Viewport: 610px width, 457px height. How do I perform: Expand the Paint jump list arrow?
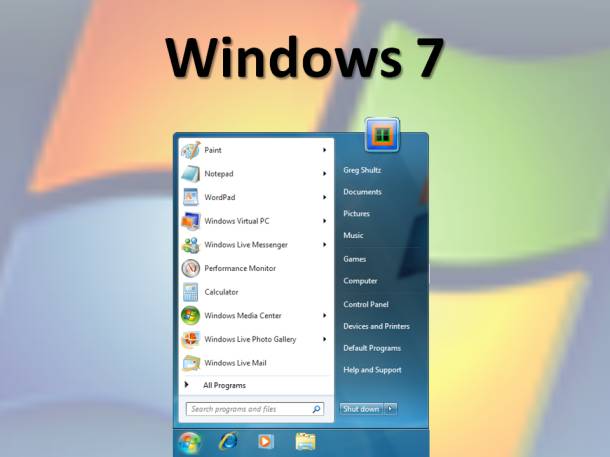324,150
